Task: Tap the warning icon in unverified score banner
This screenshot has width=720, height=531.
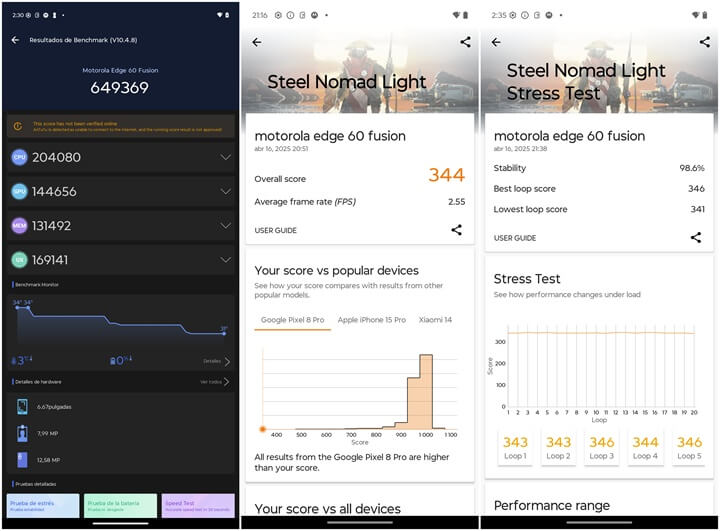Action: (18, 126)
